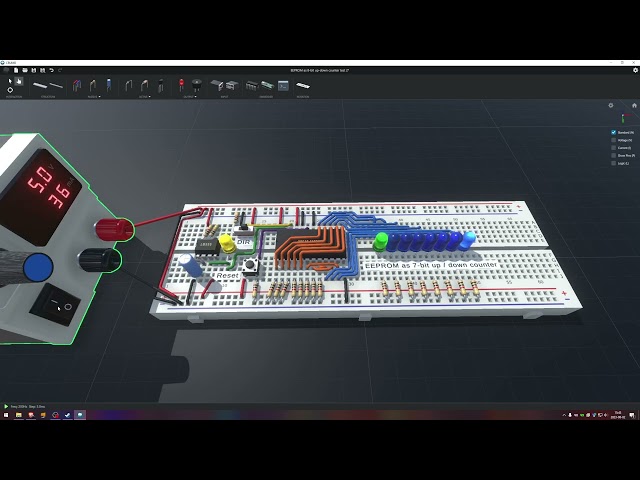Click the green LED on the breadboard
This screenshot has width=640, height=480.
tap(381, 241)
